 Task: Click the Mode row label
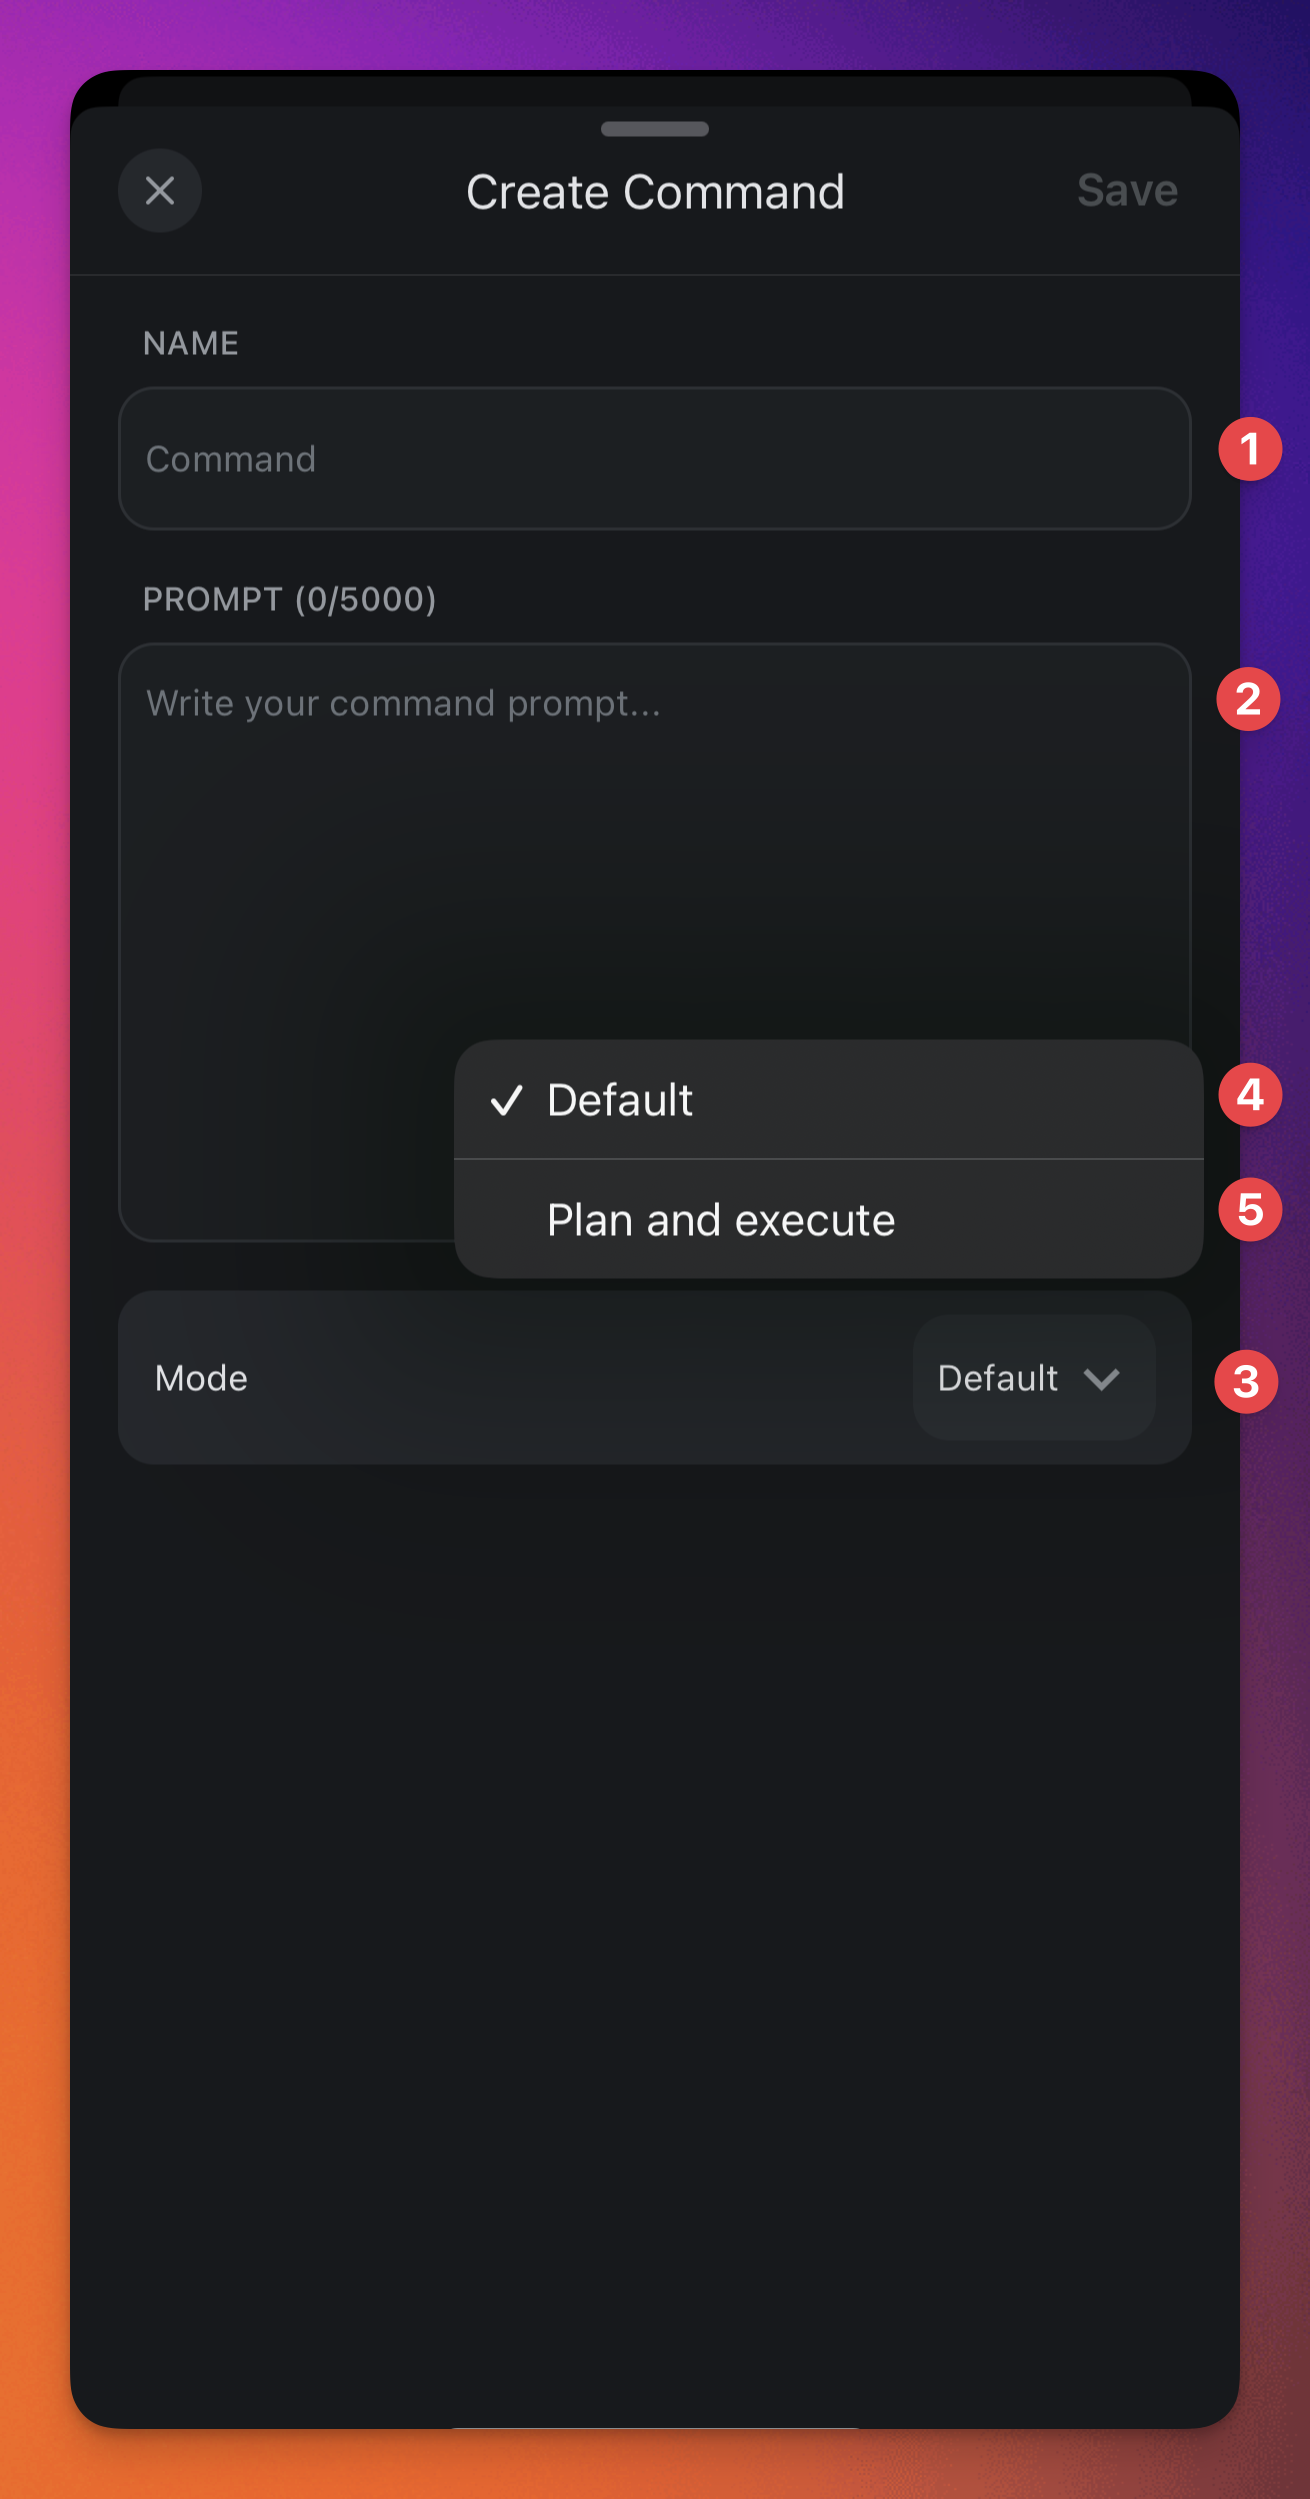pyautogui.click(x=201, y=1378)
